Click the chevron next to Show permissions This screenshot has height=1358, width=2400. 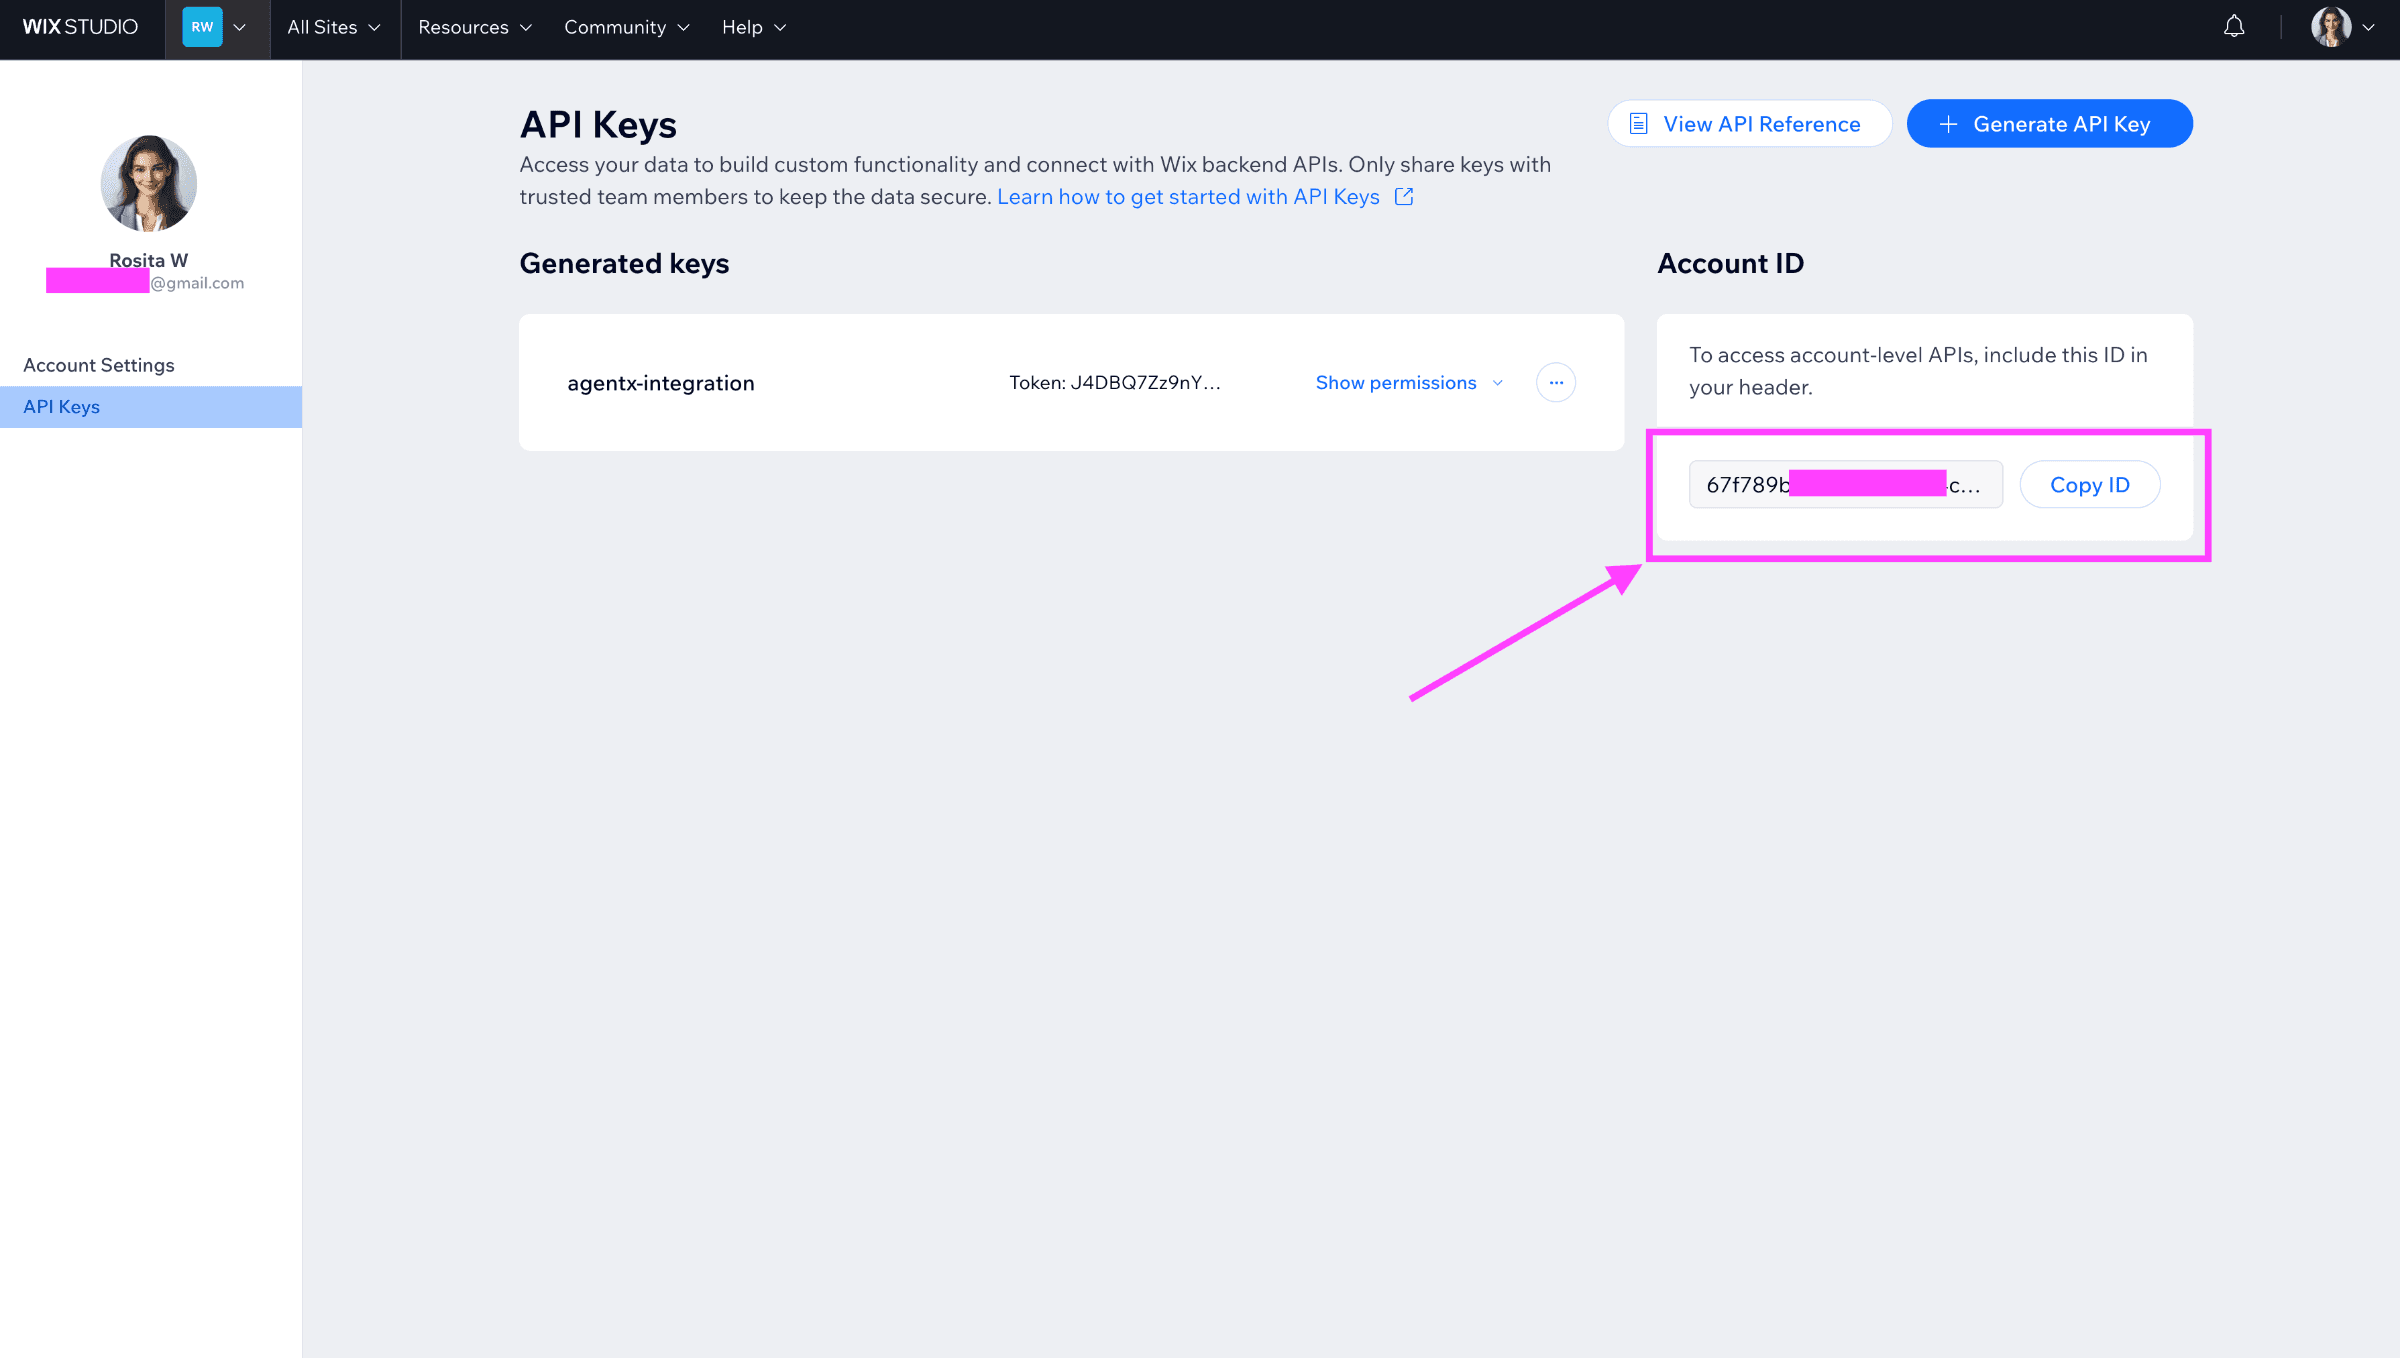pyautogui.click(x=1498, y=383)
